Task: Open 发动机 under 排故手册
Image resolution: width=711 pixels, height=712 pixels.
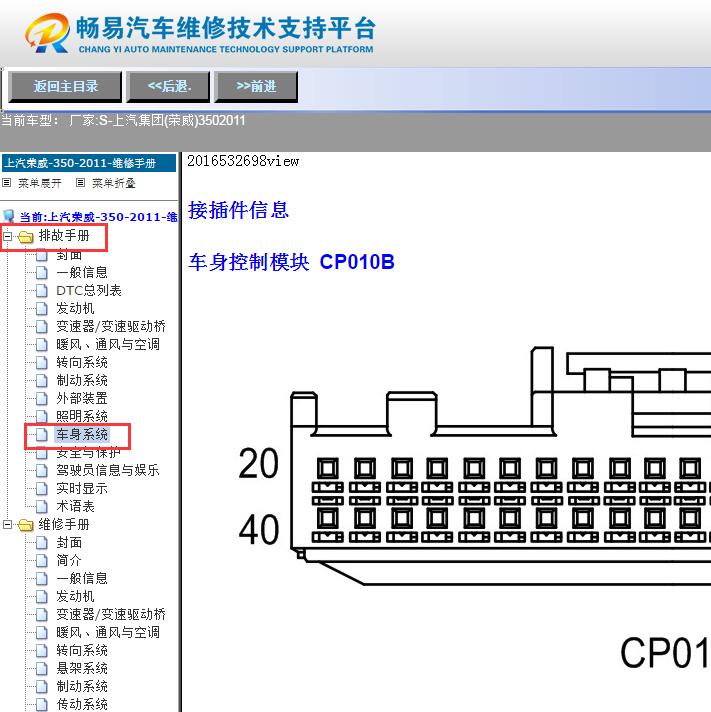Action: [x=75, y=308]
